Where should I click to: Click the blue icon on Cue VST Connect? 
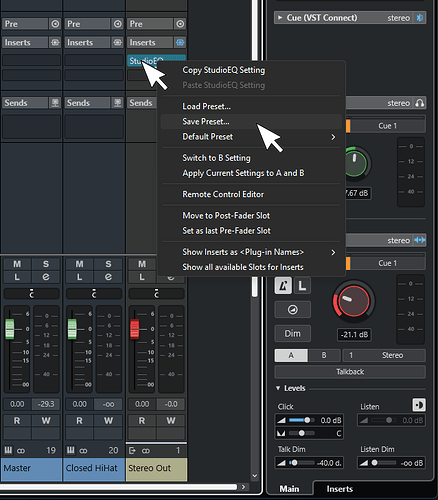(420, 18)
